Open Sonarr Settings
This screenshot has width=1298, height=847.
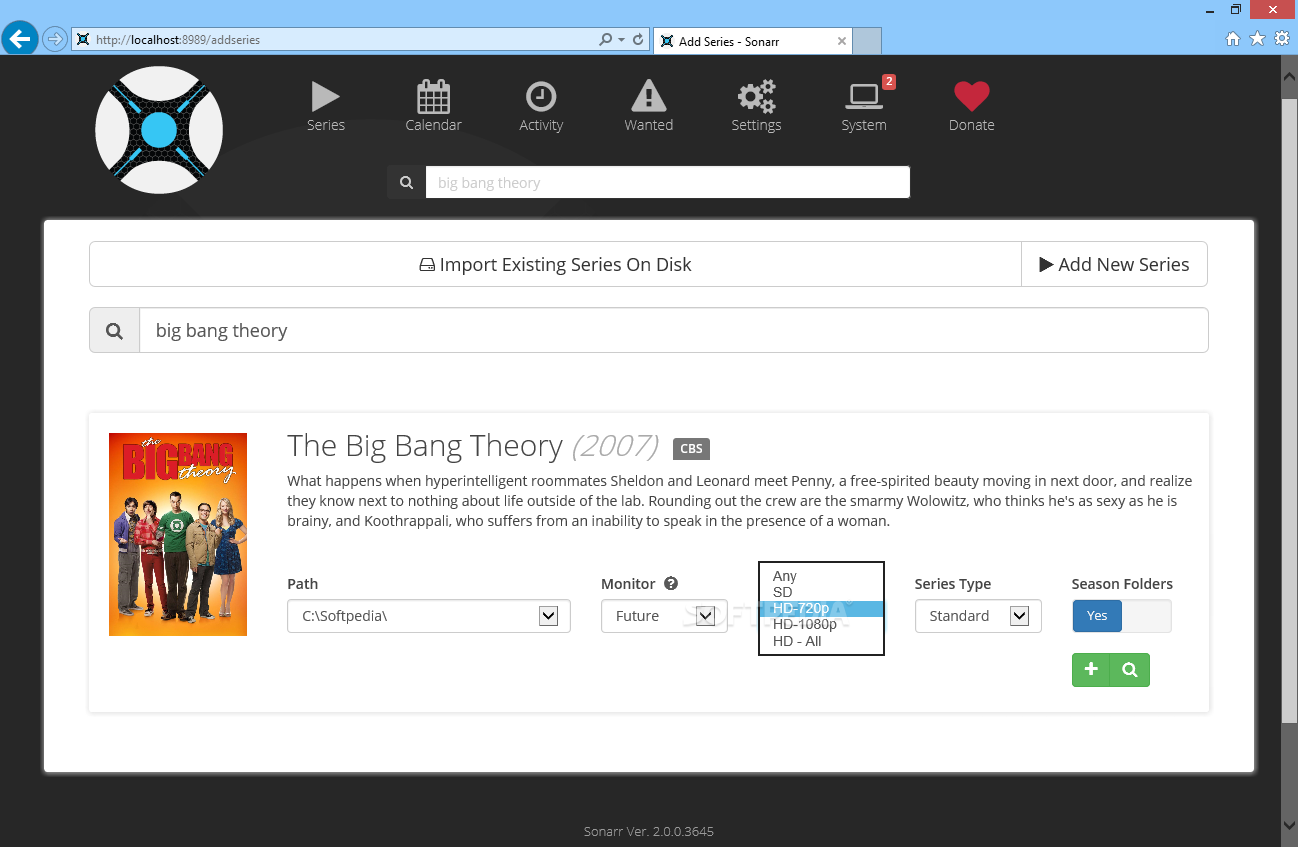point(756,107)
